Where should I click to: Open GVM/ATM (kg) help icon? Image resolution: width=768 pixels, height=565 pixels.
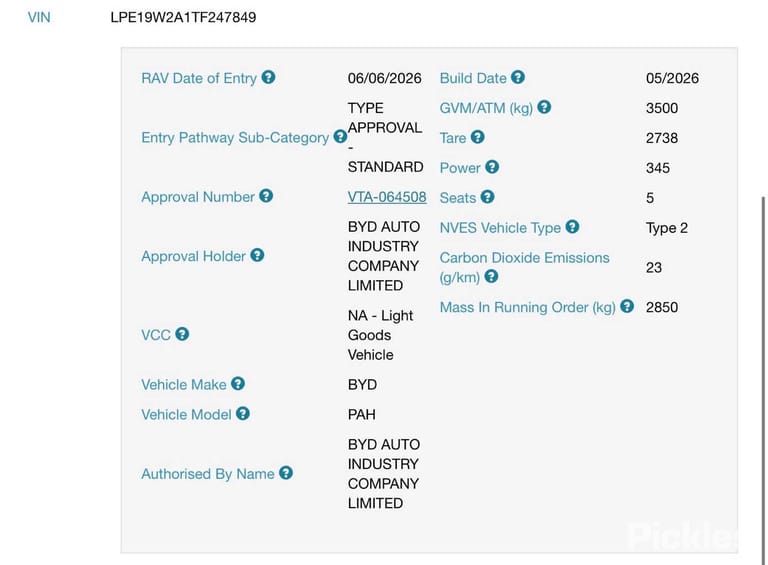pos(544,107)
